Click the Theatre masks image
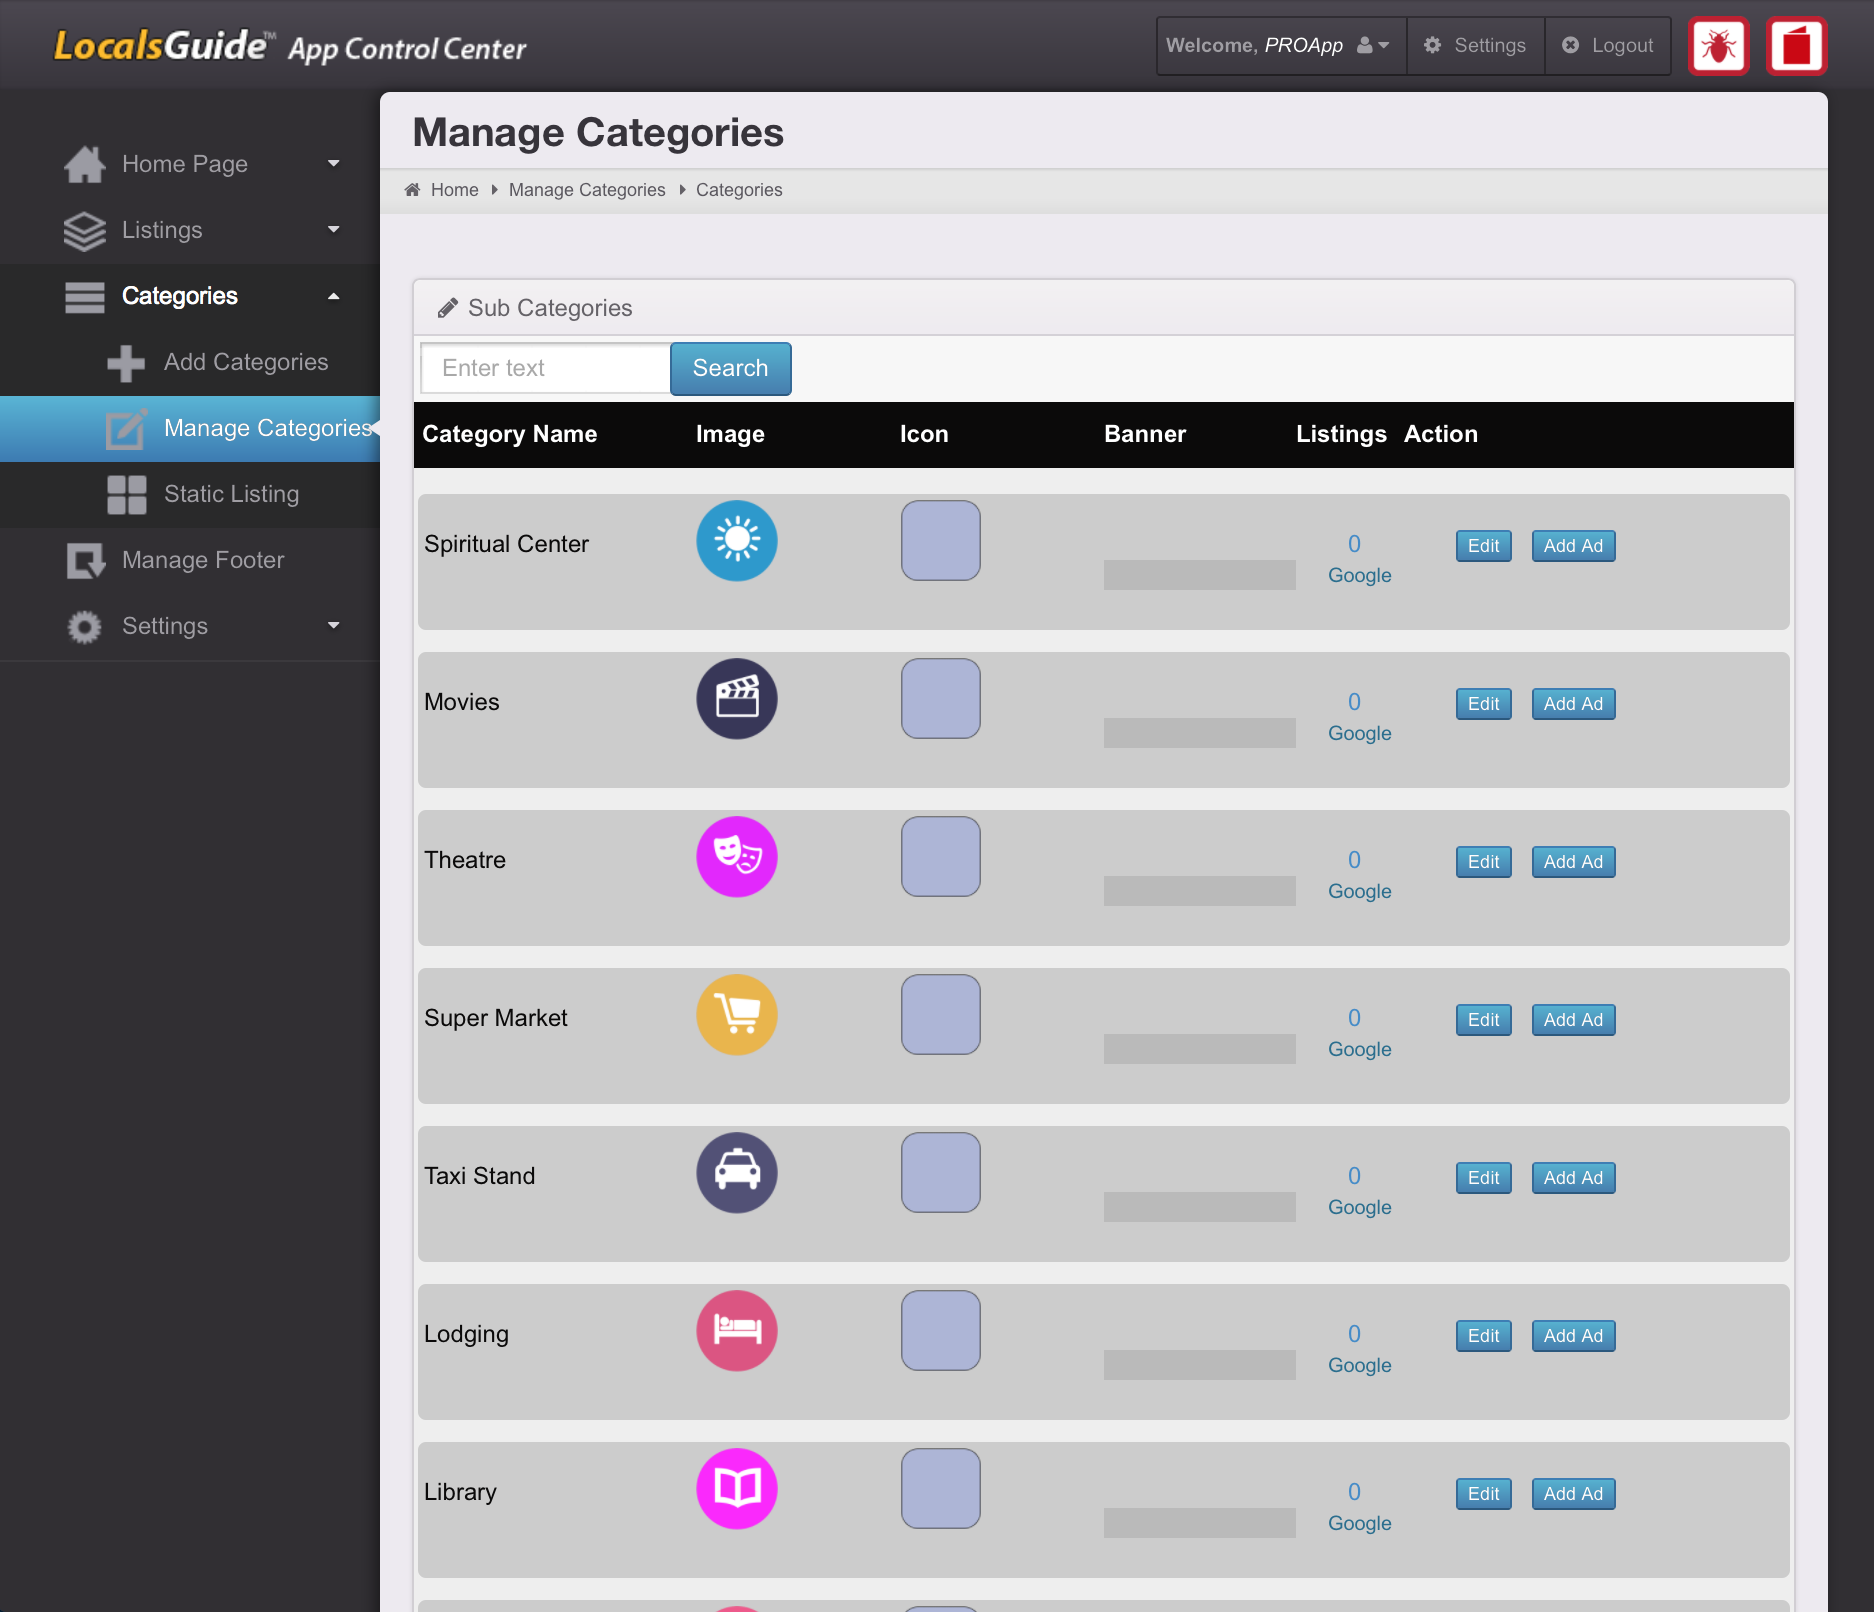Image resolution: width=1874 pixels, height=1612 pixels. (737, 857)
